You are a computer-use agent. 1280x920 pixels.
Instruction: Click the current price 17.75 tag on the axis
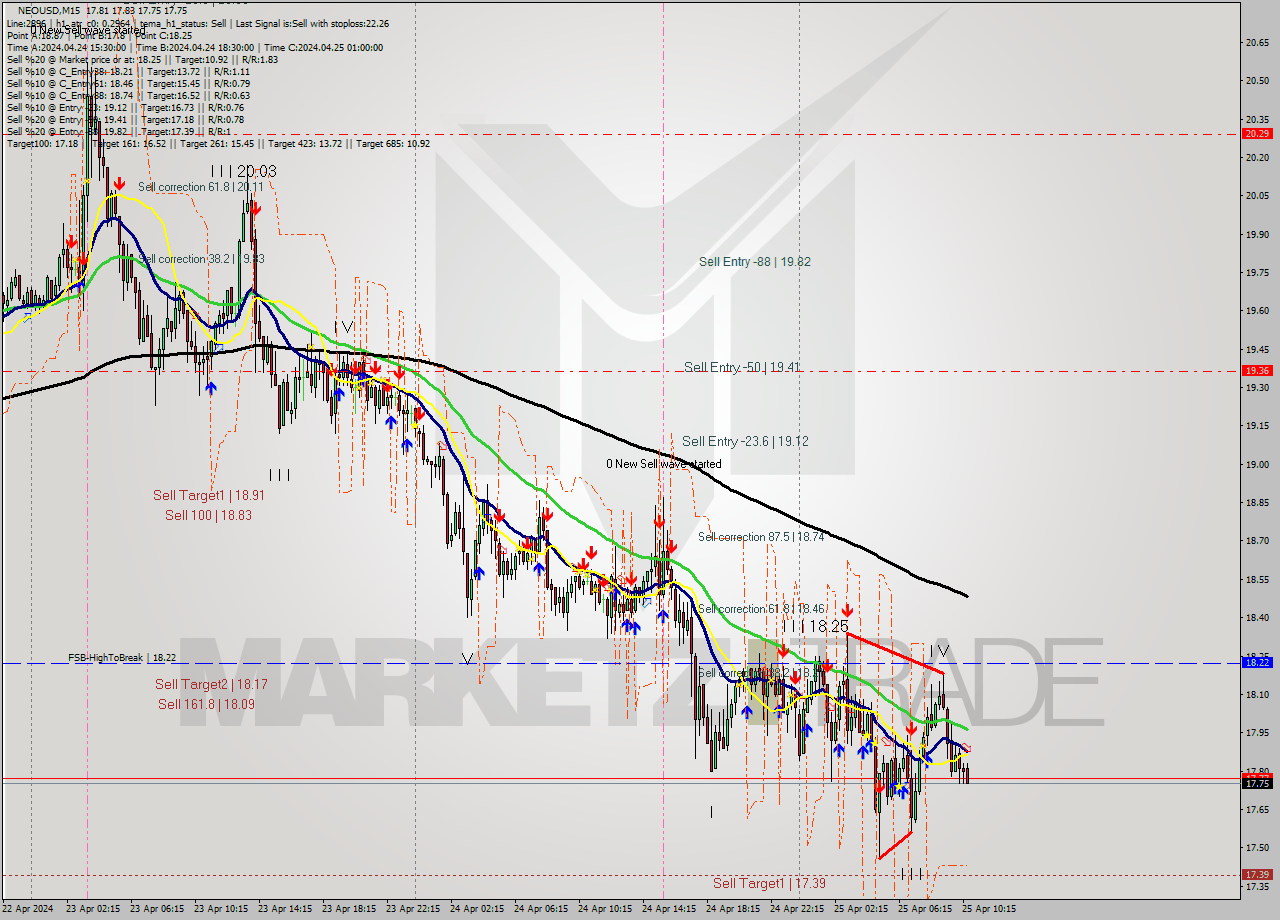coord(1257,783)
